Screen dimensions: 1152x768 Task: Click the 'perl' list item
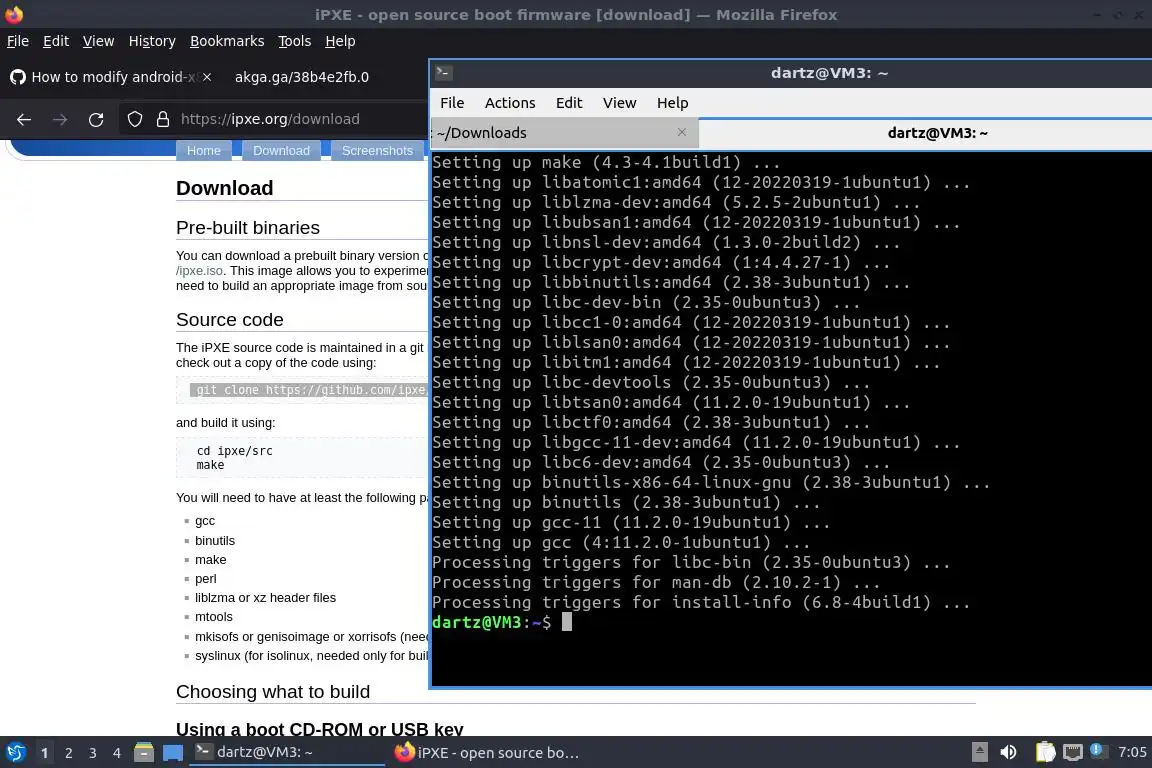click(206, 578)
